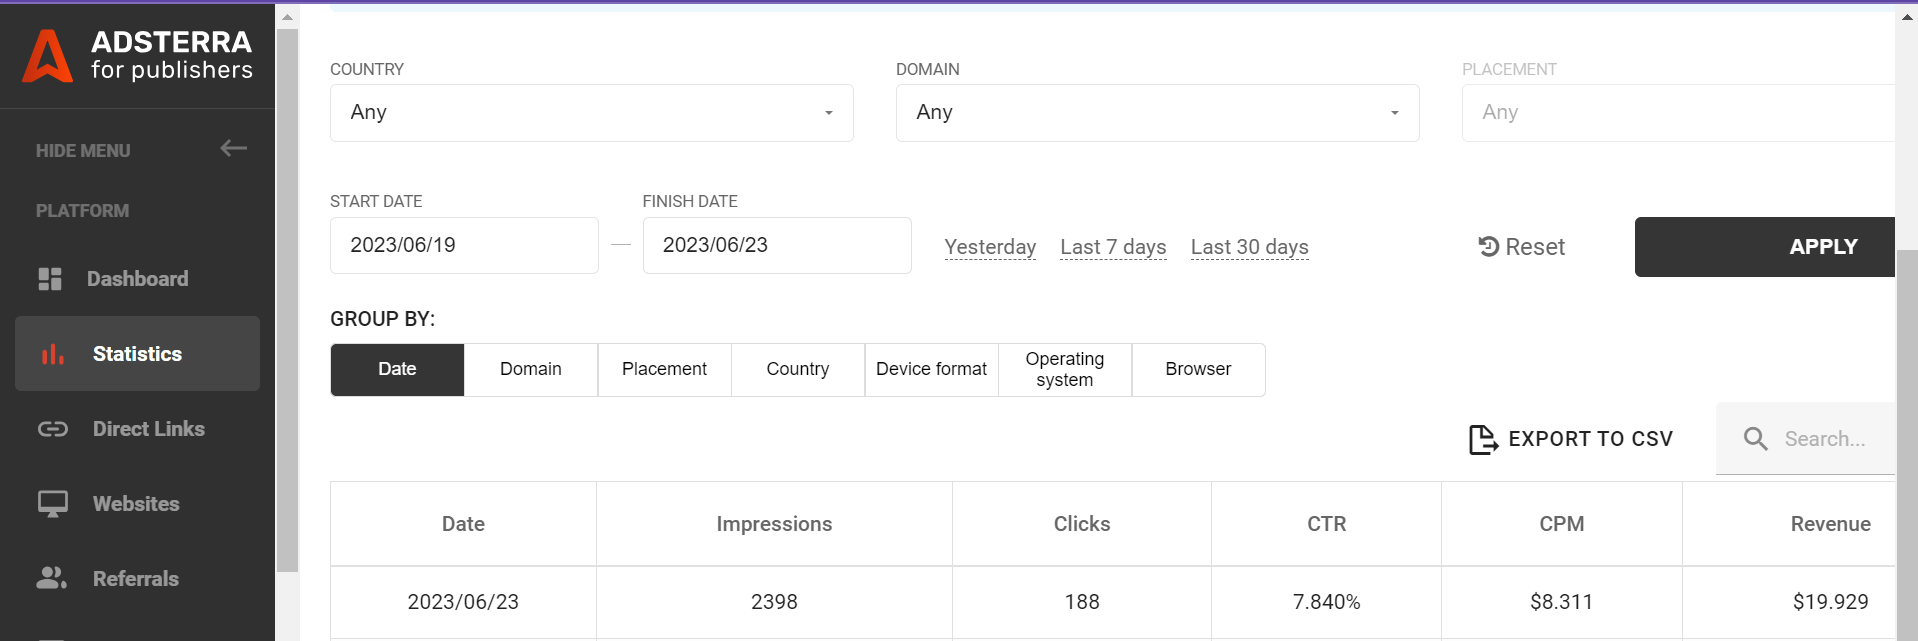Switch grouping to Operating system
Viewport: 1918px width, 641px height.
pyautogui.click(x=1064, y=369)
